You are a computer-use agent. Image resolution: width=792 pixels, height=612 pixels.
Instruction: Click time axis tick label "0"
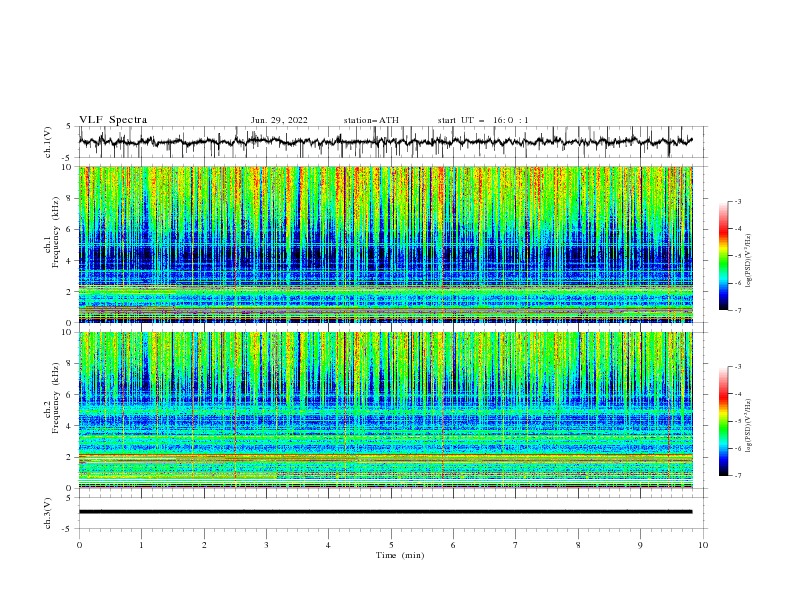79,545
